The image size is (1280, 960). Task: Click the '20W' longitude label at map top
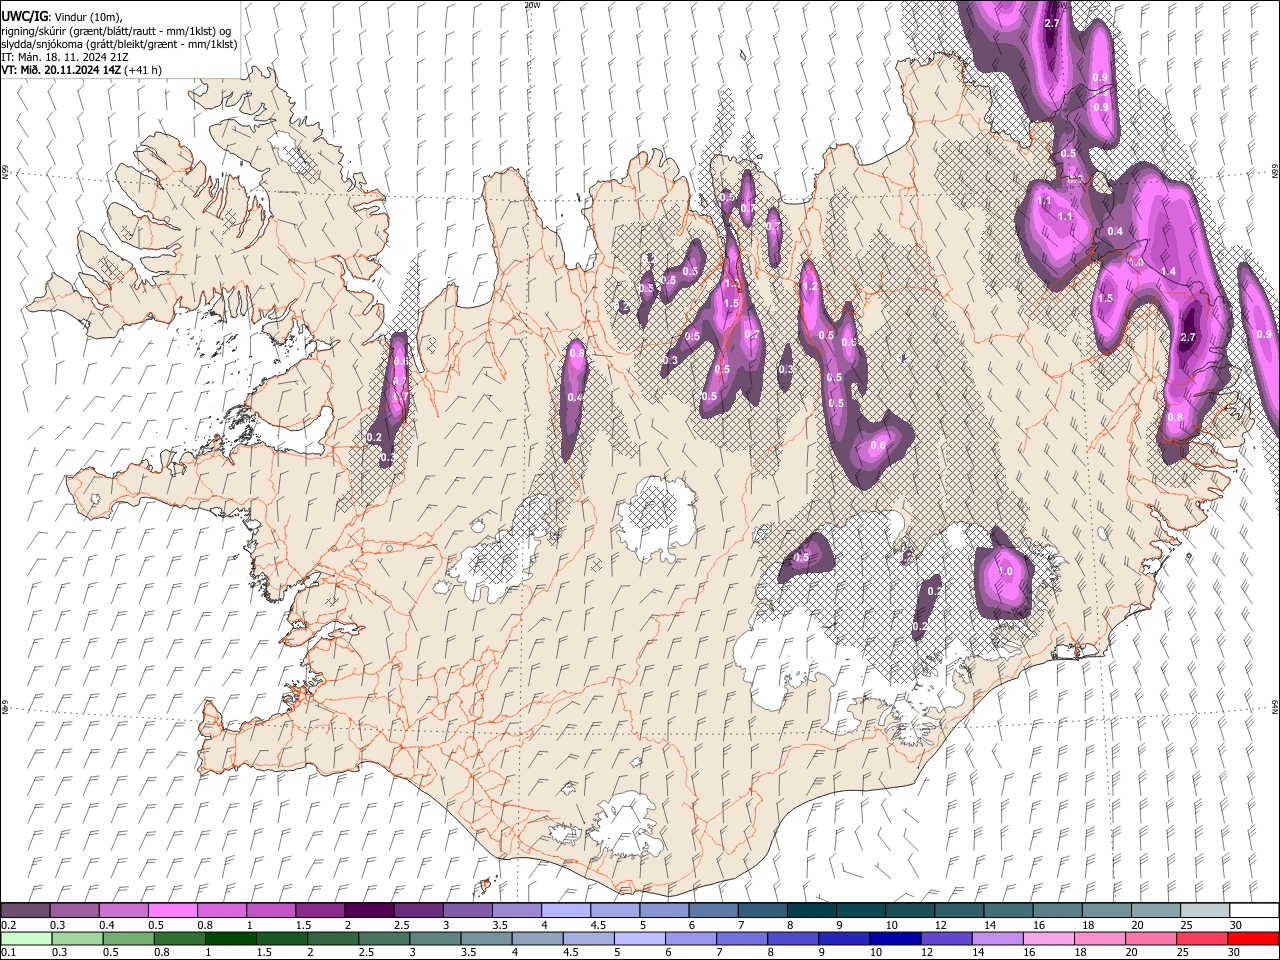click(x=533, y=5)
